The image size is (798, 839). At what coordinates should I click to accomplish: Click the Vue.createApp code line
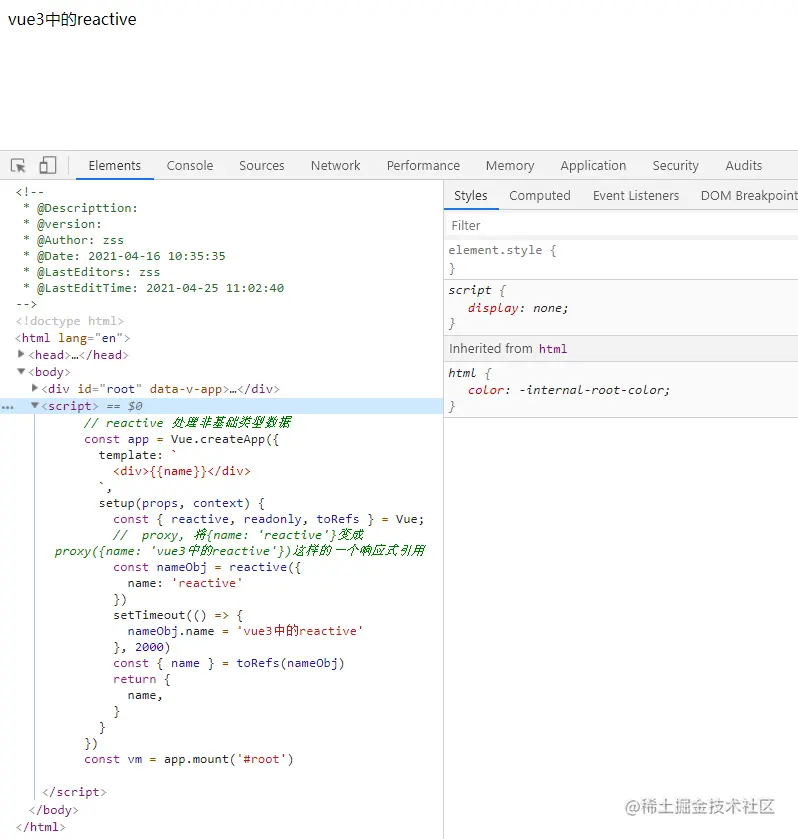coord(181,439)
